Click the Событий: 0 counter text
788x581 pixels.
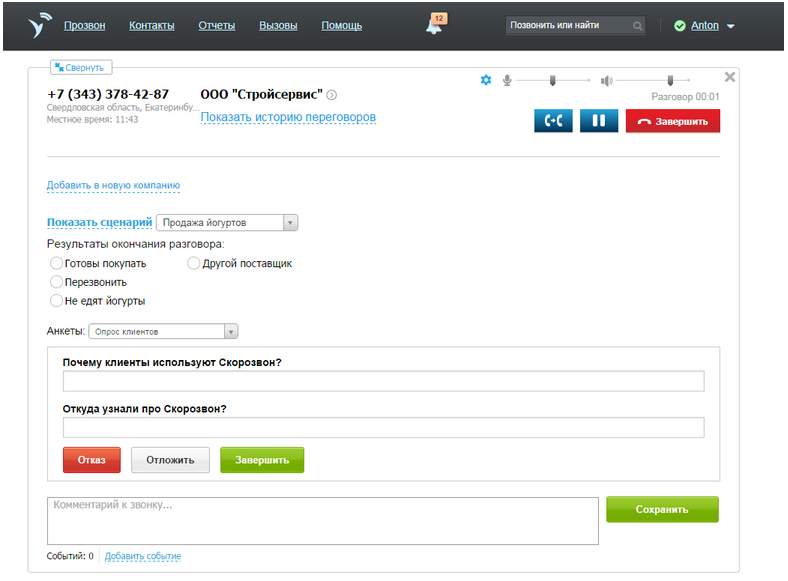tap(70, 556)
